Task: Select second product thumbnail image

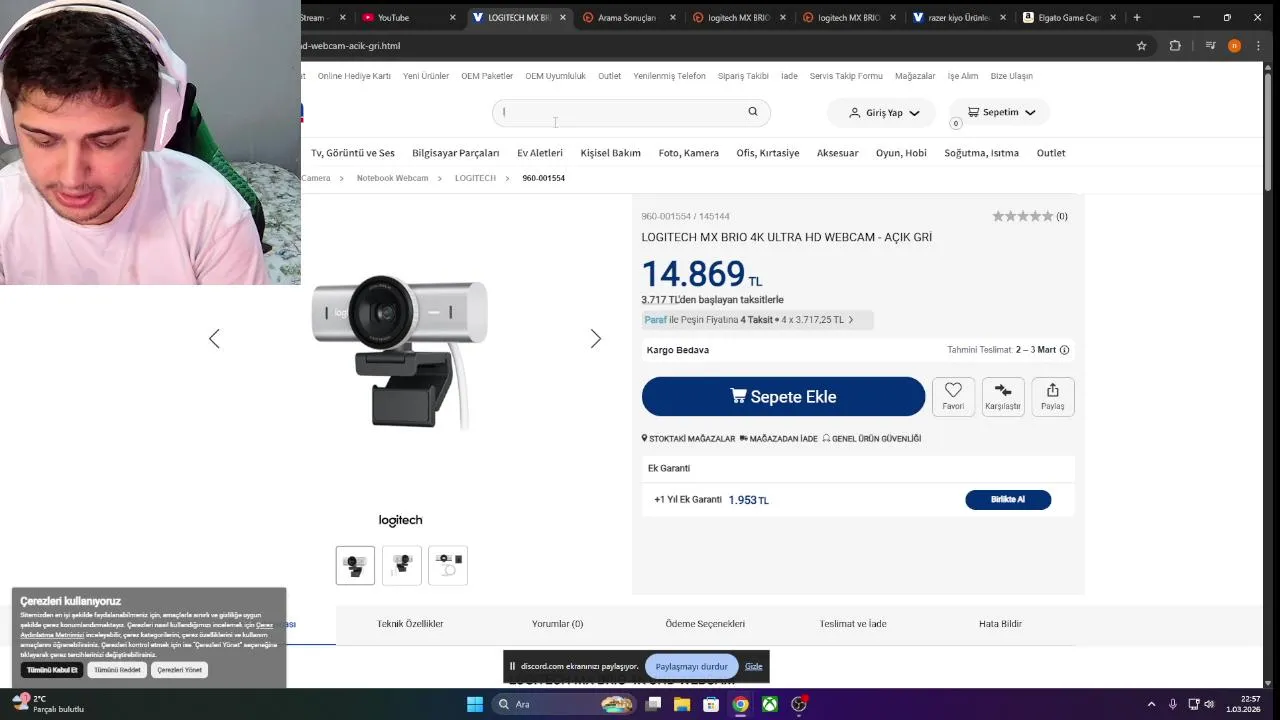Action: coord(402,565)
